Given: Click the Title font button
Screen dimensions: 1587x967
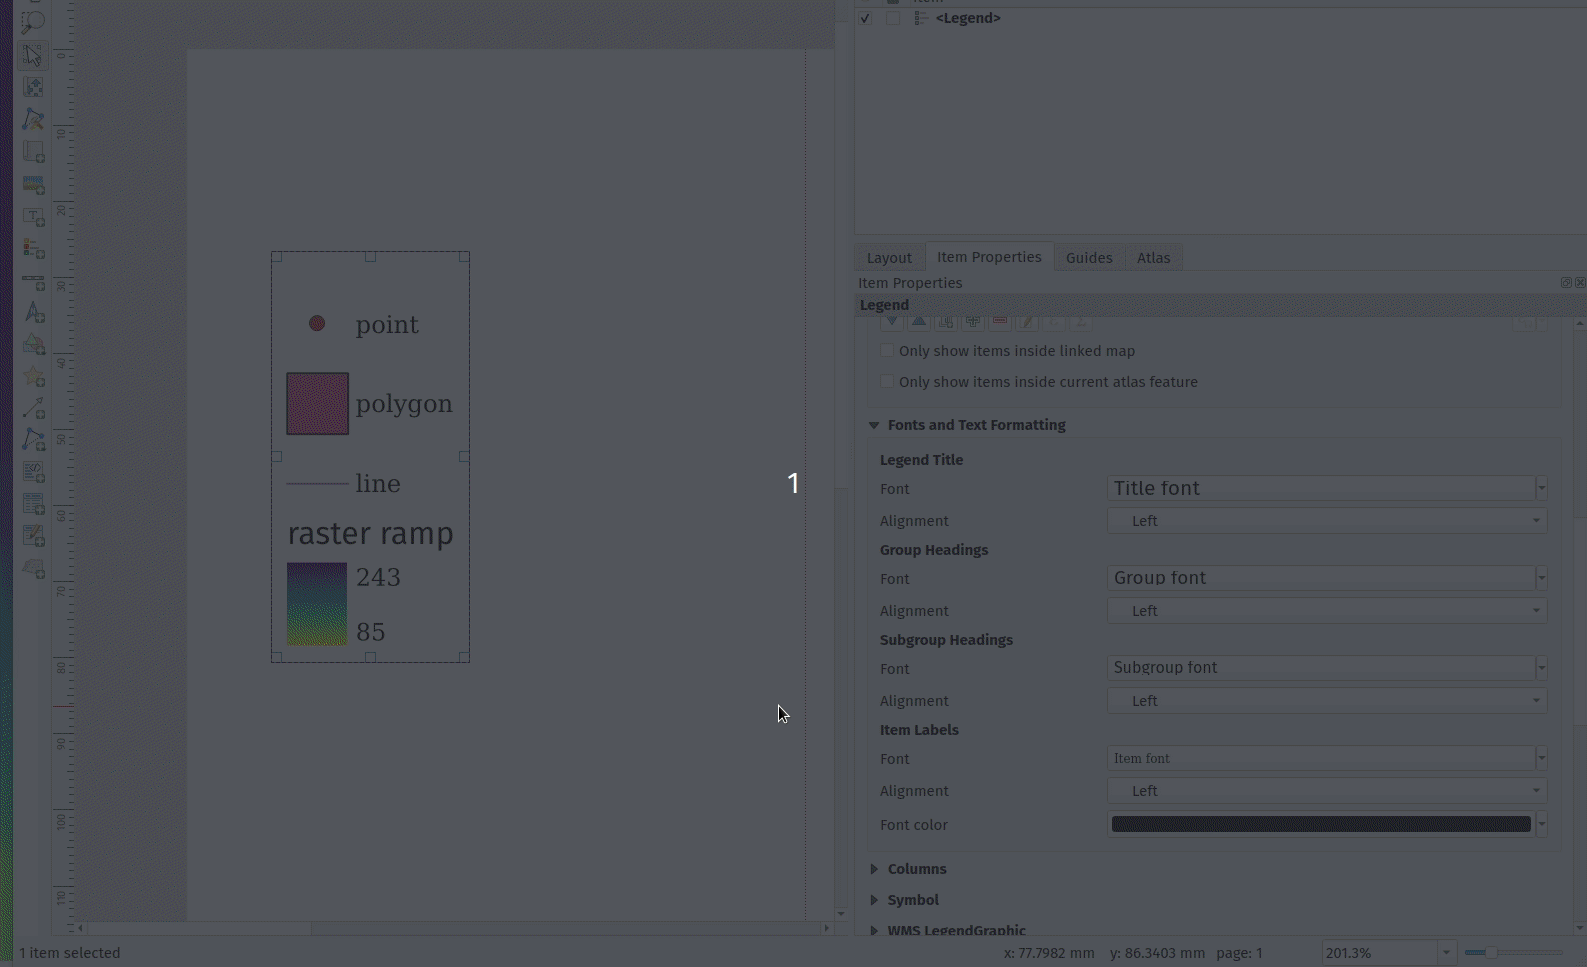Looking at the screenshot, I should pyautogui.click(x=1320, y=488).
